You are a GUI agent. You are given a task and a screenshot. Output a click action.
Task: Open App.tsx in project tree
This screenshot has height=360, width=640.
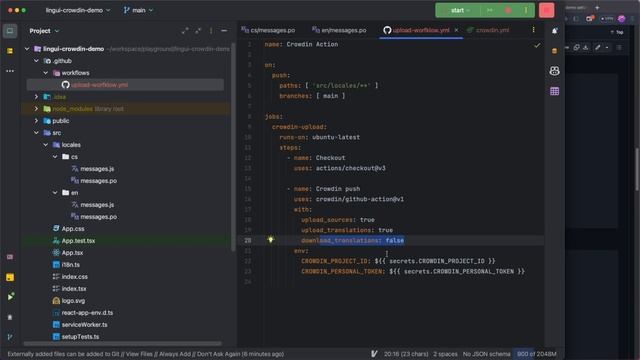72,253
